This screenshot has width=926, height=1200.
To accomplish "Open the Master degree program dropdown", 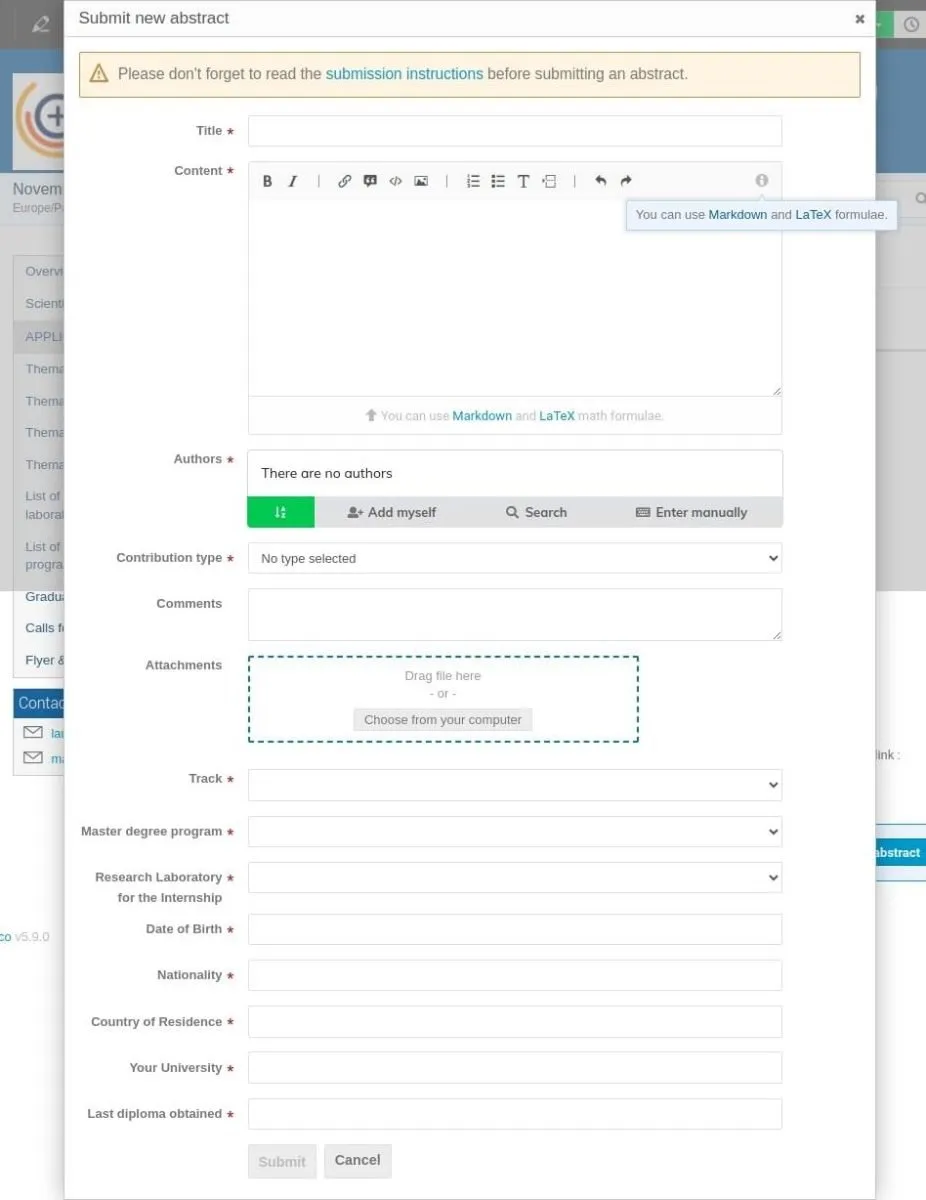I will click(514, 831).
